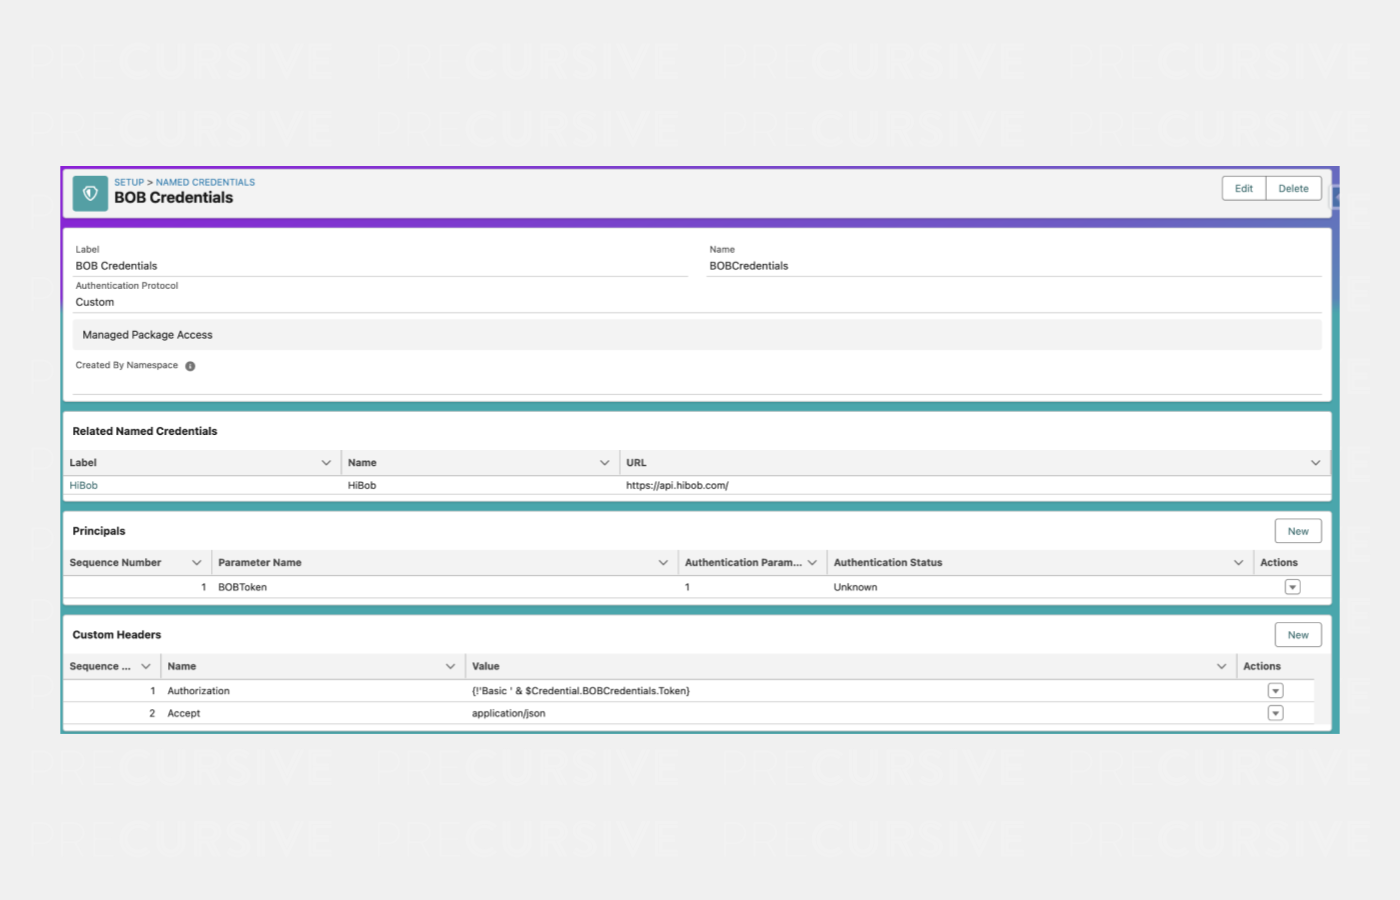Go to the SETUP breadcrumb link
This screenshot has width=1400, height=900.
[129, 182]
